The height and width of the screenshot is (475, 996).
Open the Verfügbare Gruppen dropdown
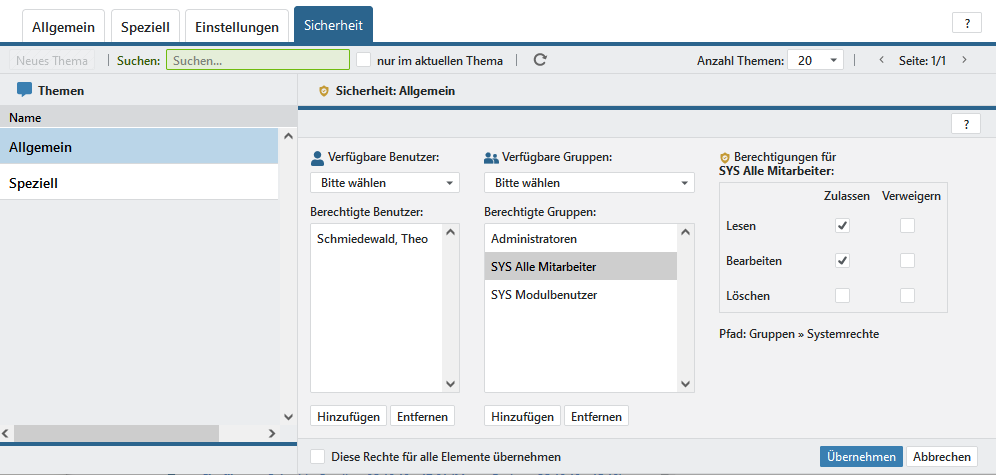[x=589, y=183]
